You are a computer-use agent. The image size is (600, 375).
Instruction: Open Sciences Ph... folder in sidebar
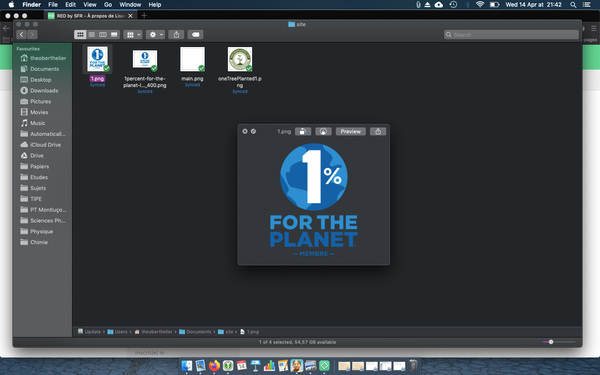43,220
